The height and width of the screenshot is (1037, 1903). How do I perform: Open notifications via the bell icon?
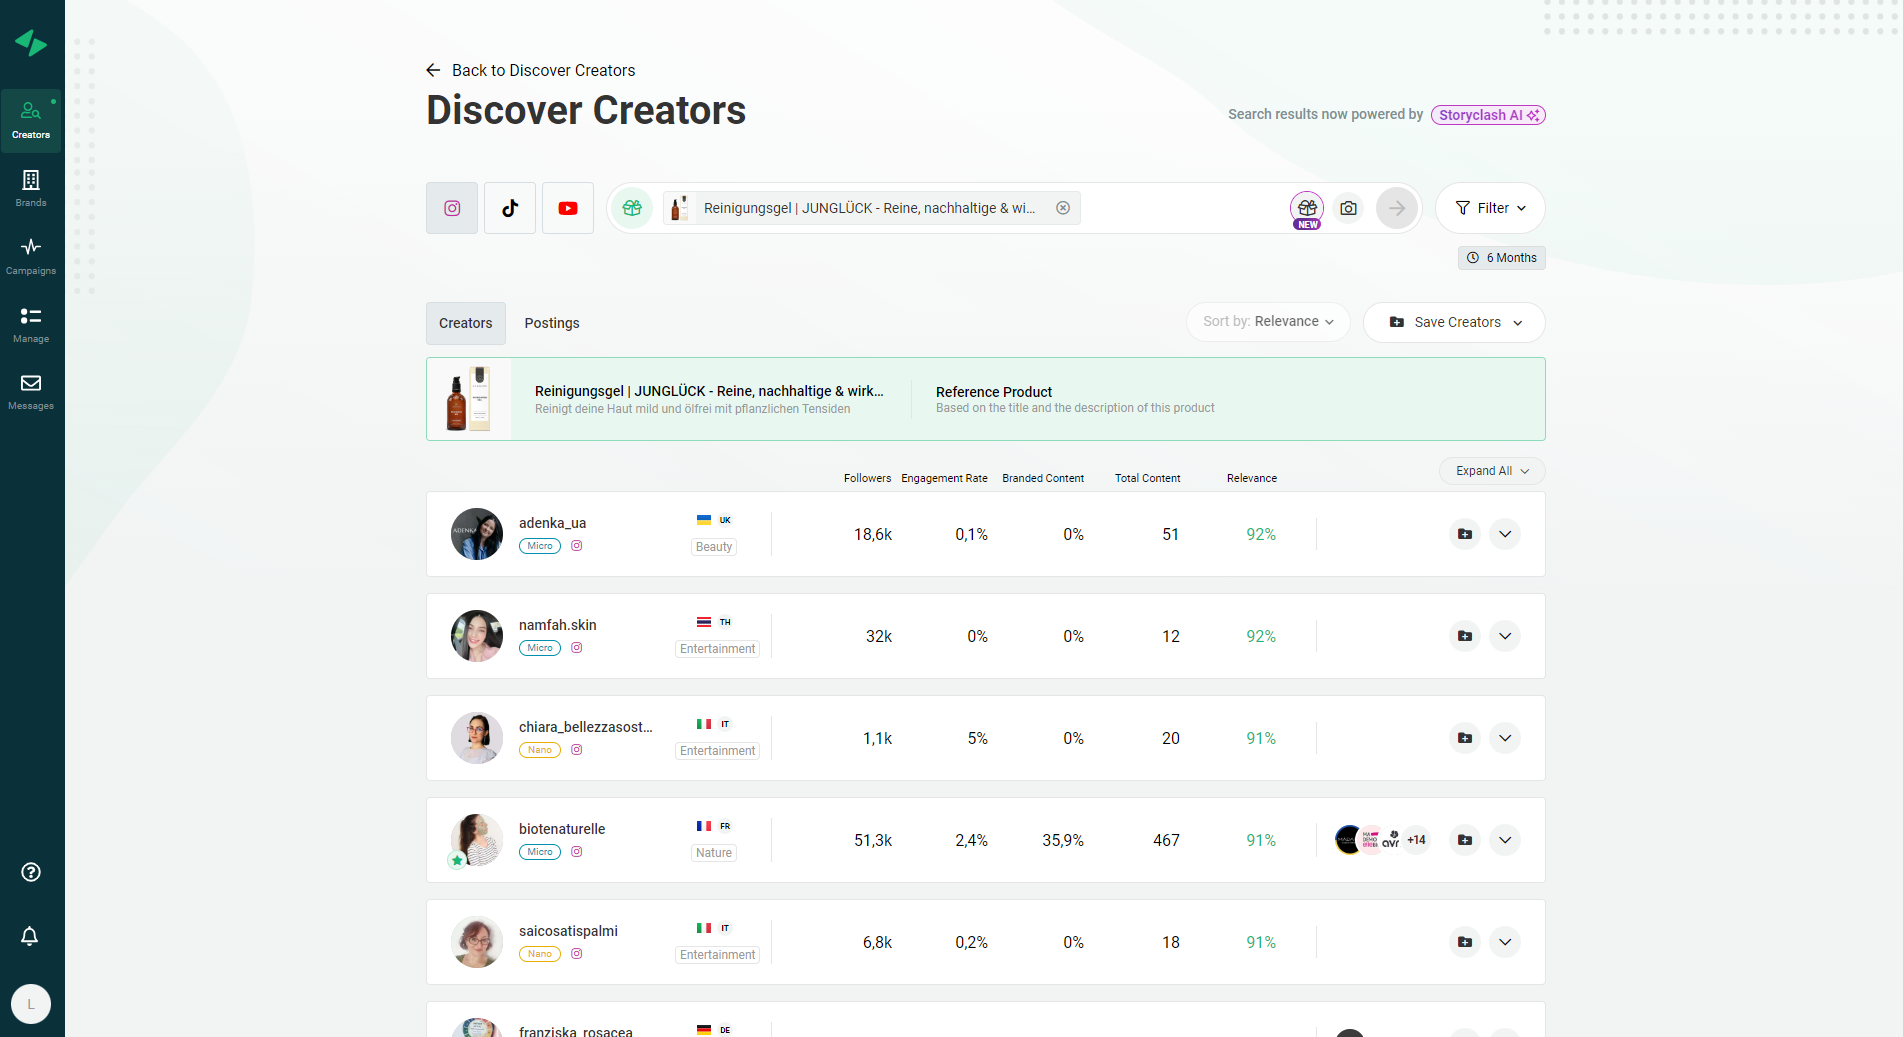30,936
